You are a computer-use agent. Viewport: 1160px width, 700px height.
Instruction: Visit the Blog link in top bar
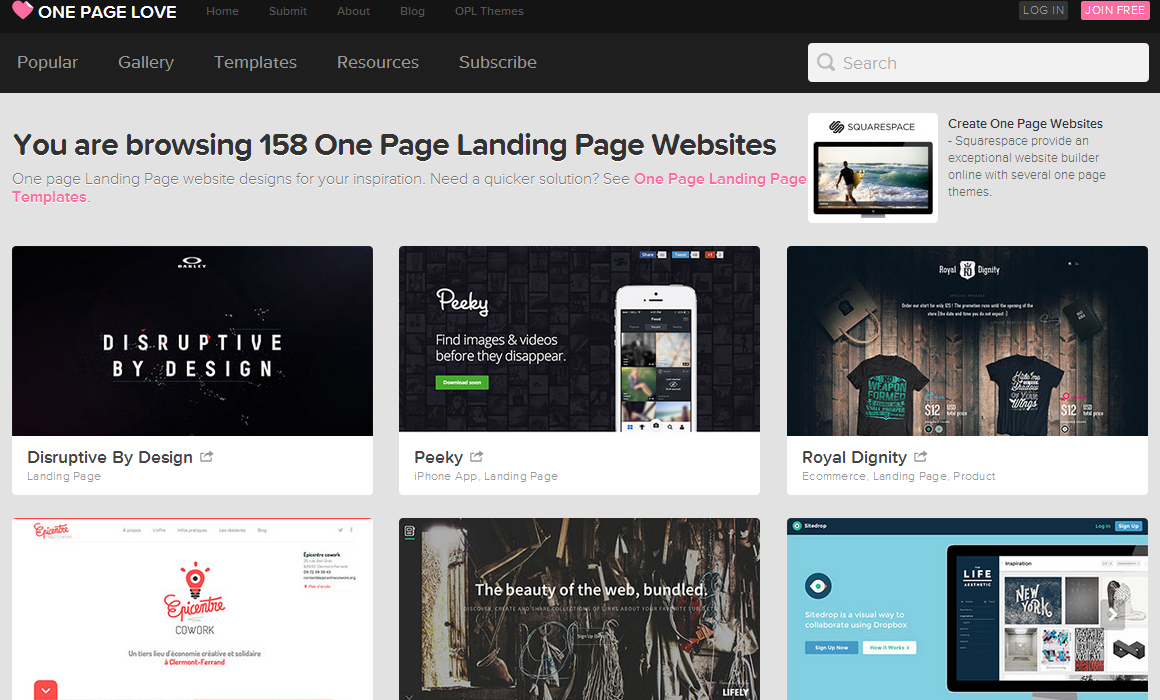tap(412, 11)
